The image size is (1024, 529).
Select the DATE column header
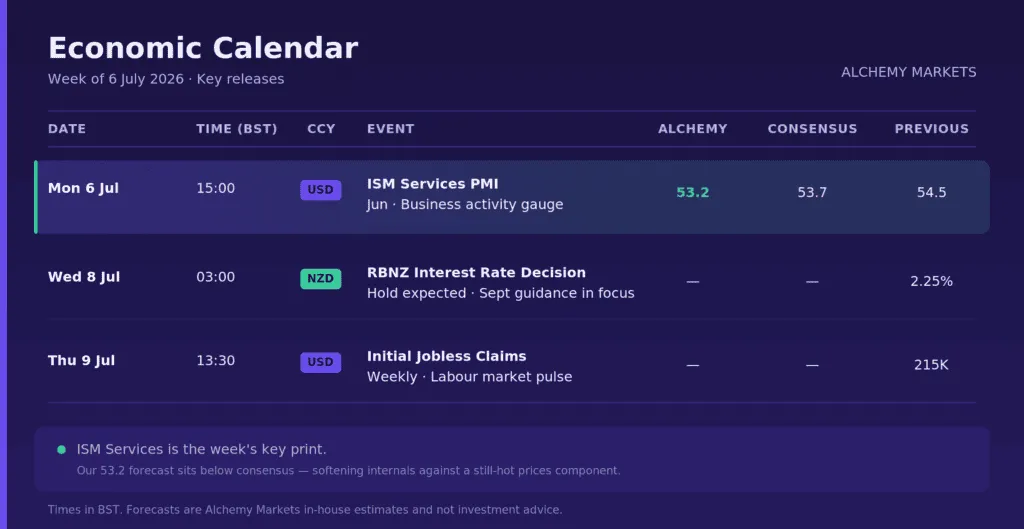67,129
